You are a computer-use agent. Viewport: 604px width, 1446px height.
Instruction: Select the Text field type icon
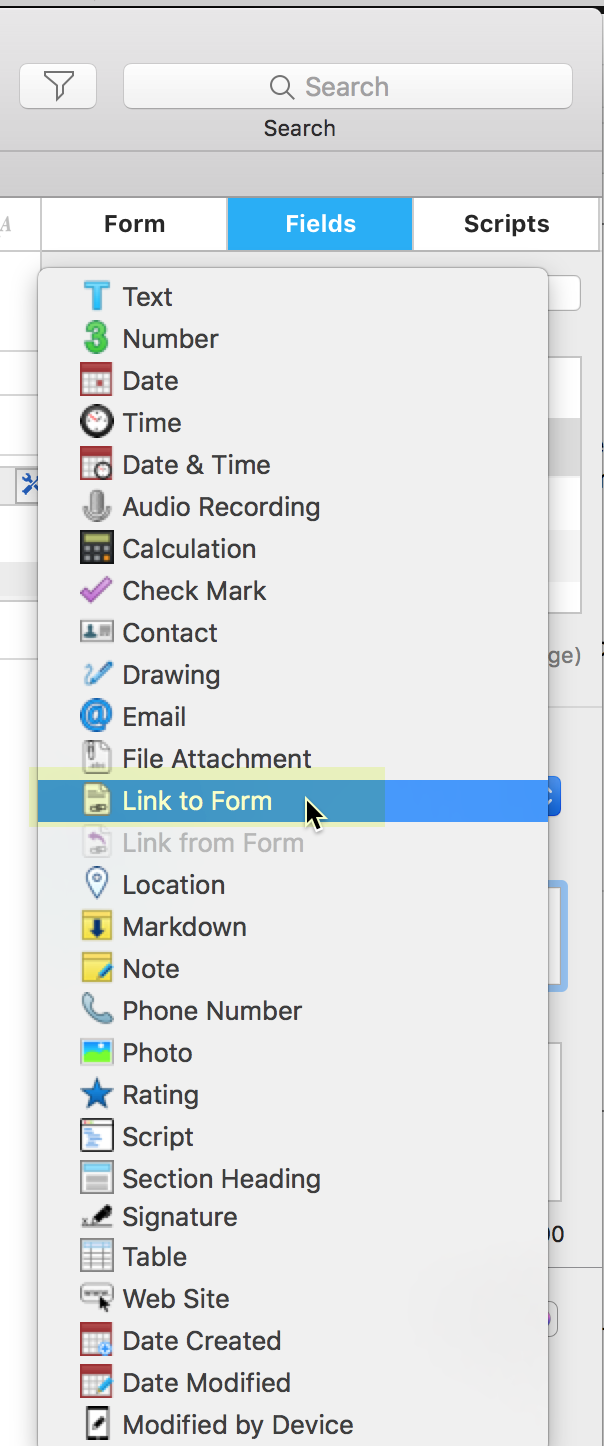click(96, 297)
